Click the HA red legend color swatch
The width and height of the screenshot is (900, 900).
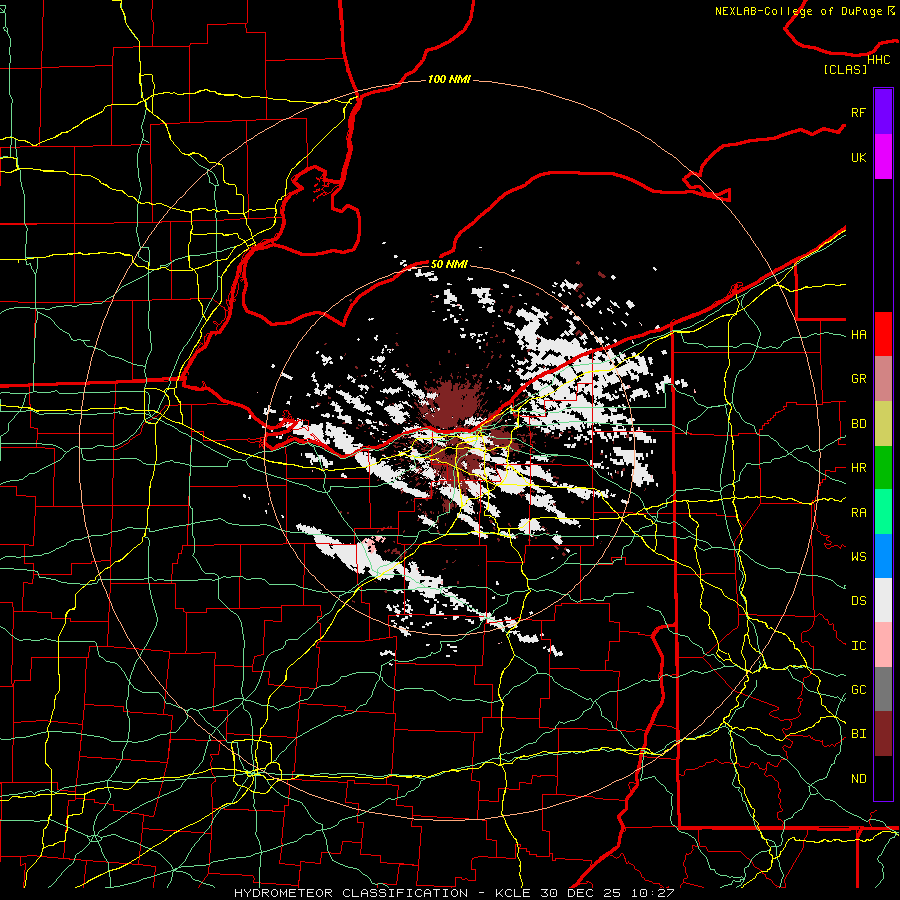[883, 334]
